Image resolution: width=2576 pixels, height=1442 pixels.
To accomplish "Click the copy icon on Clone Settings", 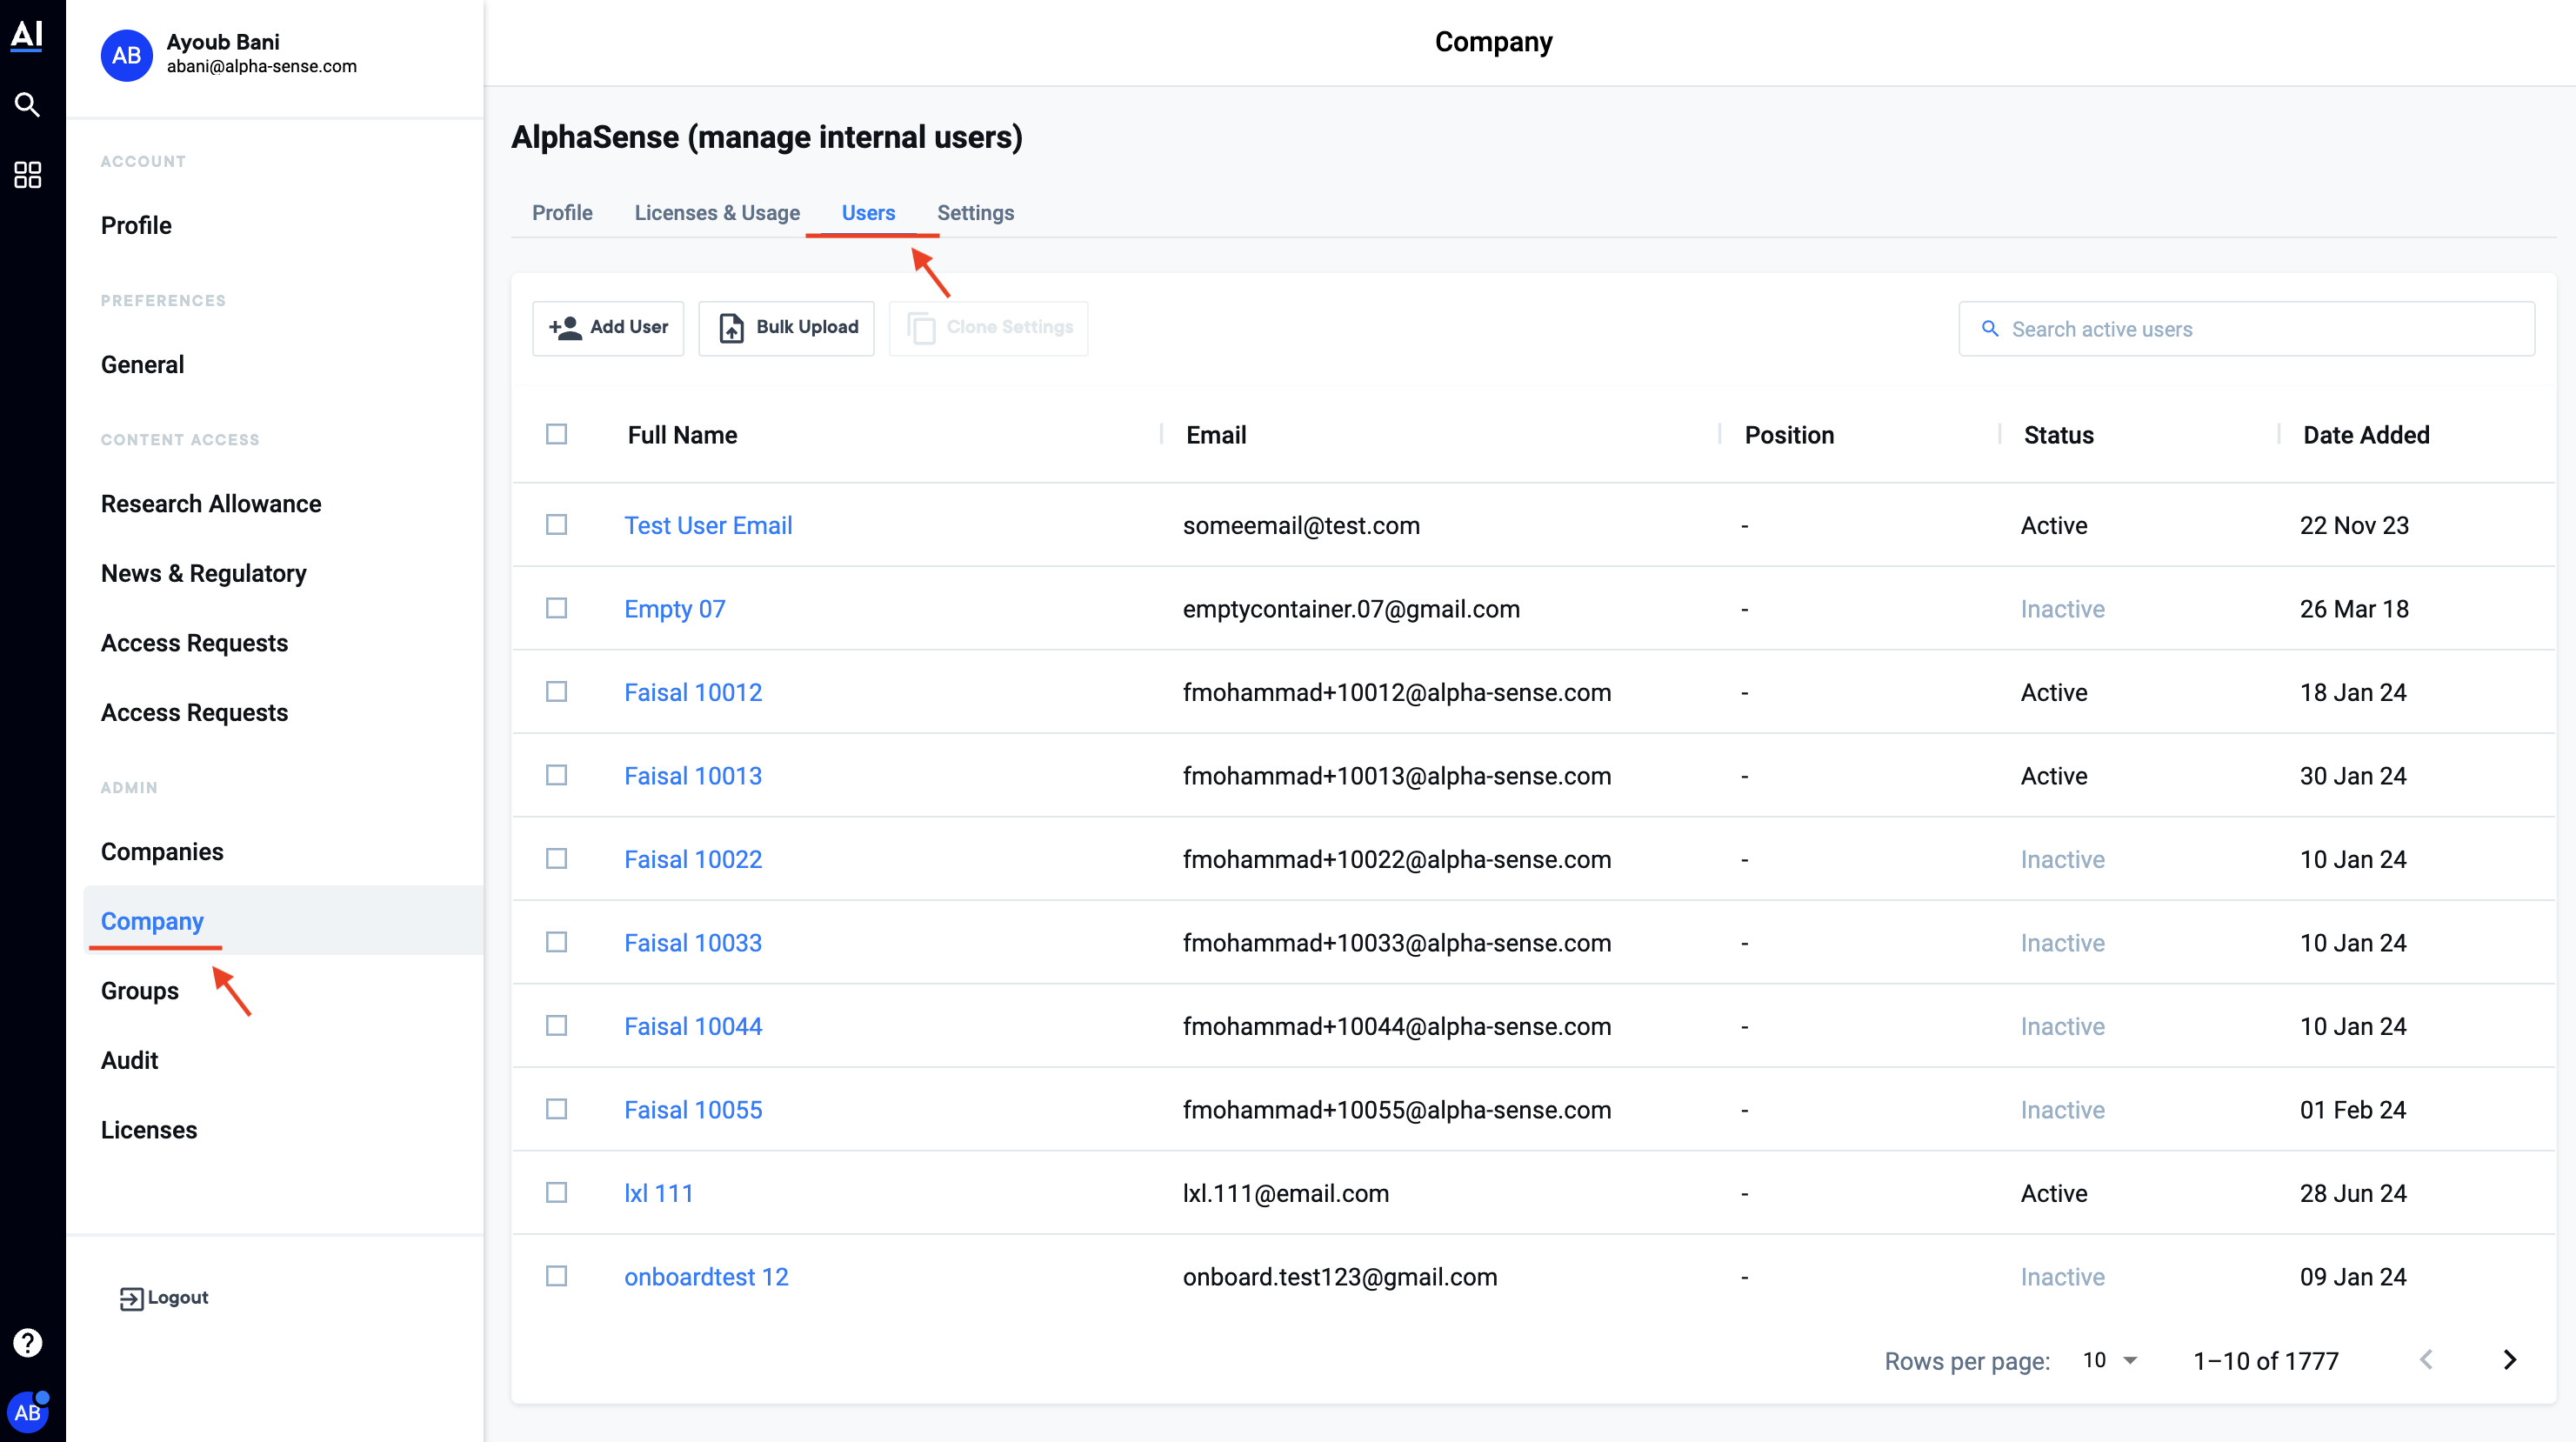I will pyautogui.click(x=921, y=328).
